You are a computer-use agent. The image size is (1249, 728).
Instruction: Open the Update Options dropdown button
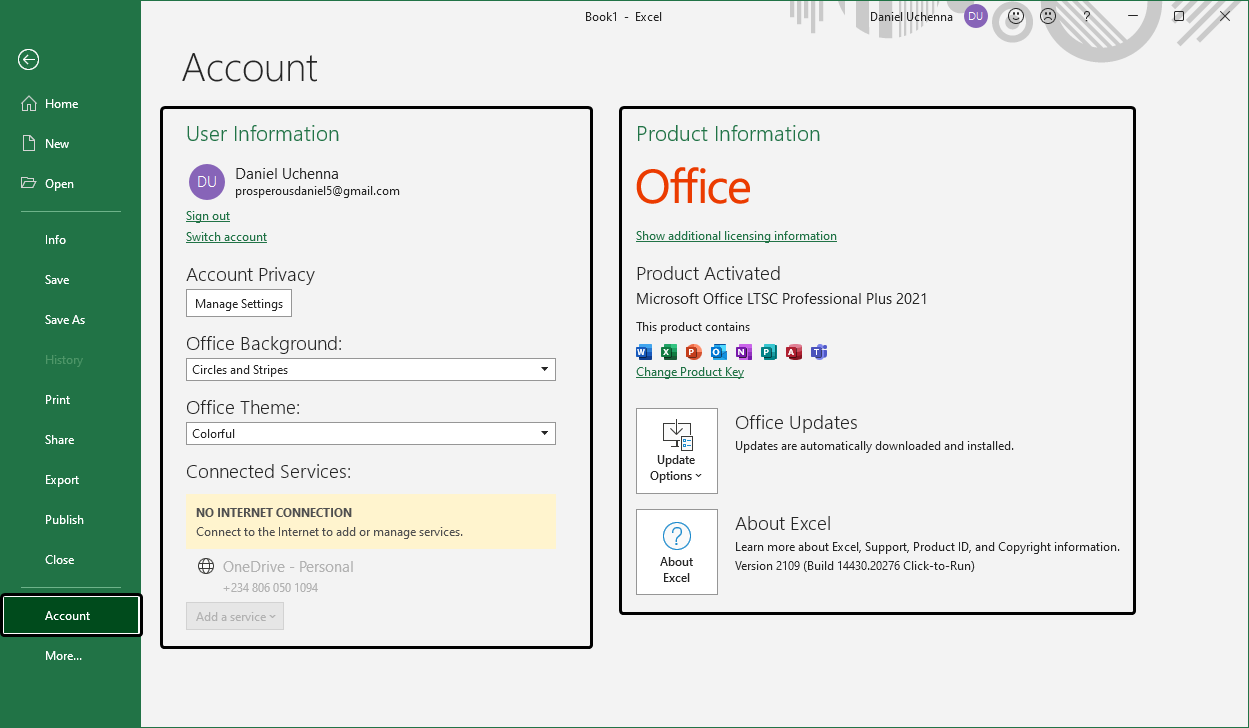[x=677, y=451]
